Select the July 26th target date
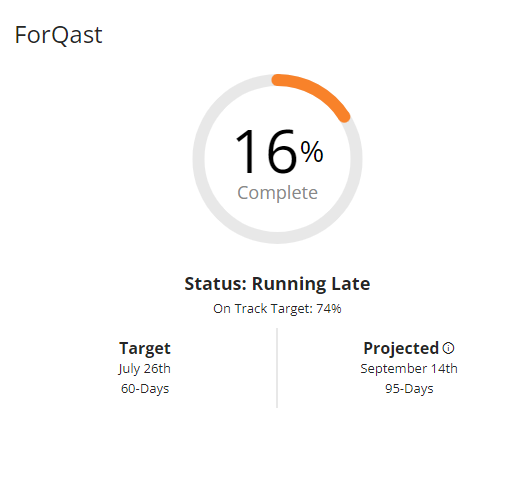The height and width of the screenshot is (499, 508). click(144, 369)
